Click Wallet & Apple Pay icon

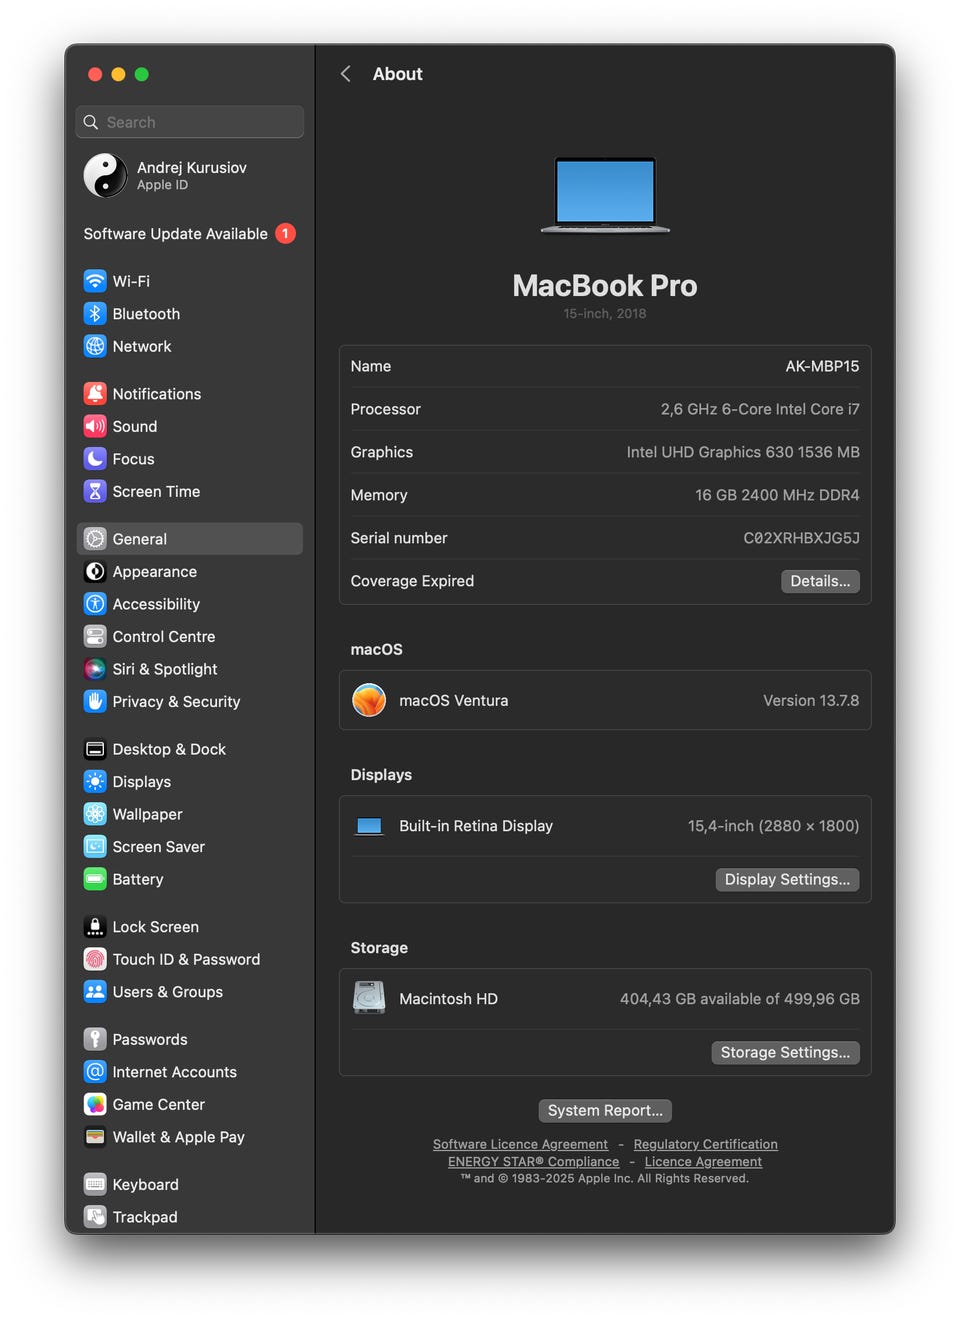coord(95,1137)
